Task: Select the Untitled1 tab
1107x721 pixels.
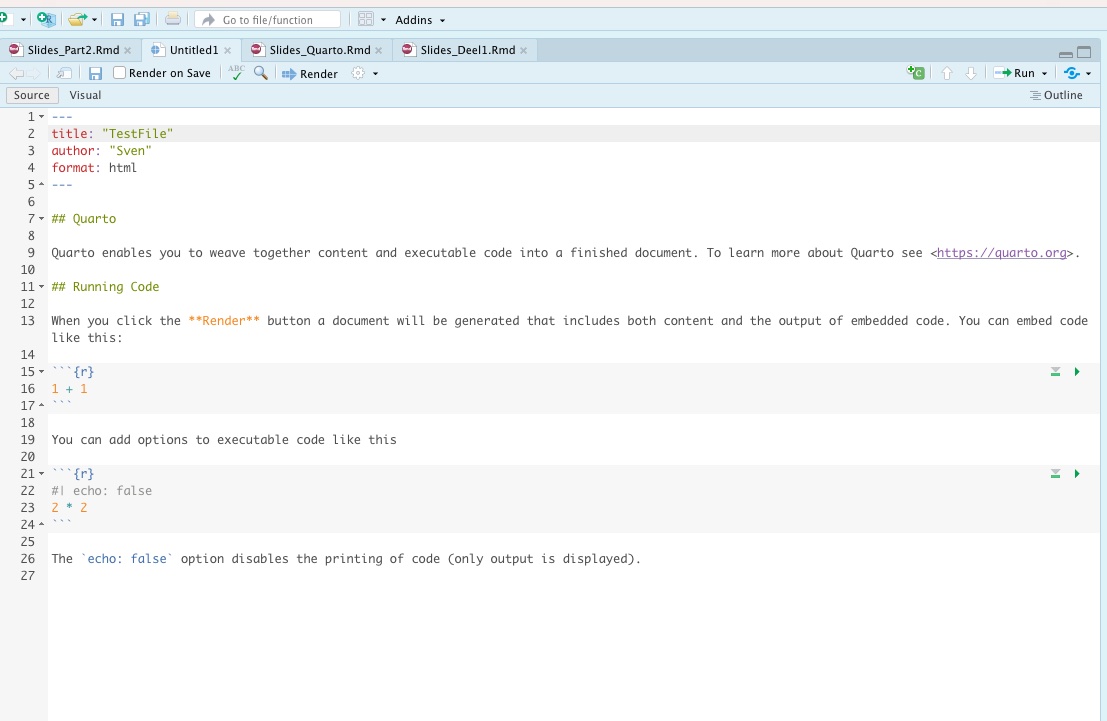Action: pyautogui.click(x=193, y=50)
